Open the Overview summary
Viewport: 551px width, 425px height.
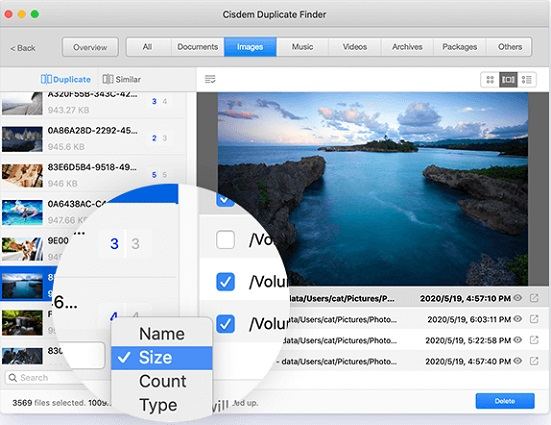point(90,47)
